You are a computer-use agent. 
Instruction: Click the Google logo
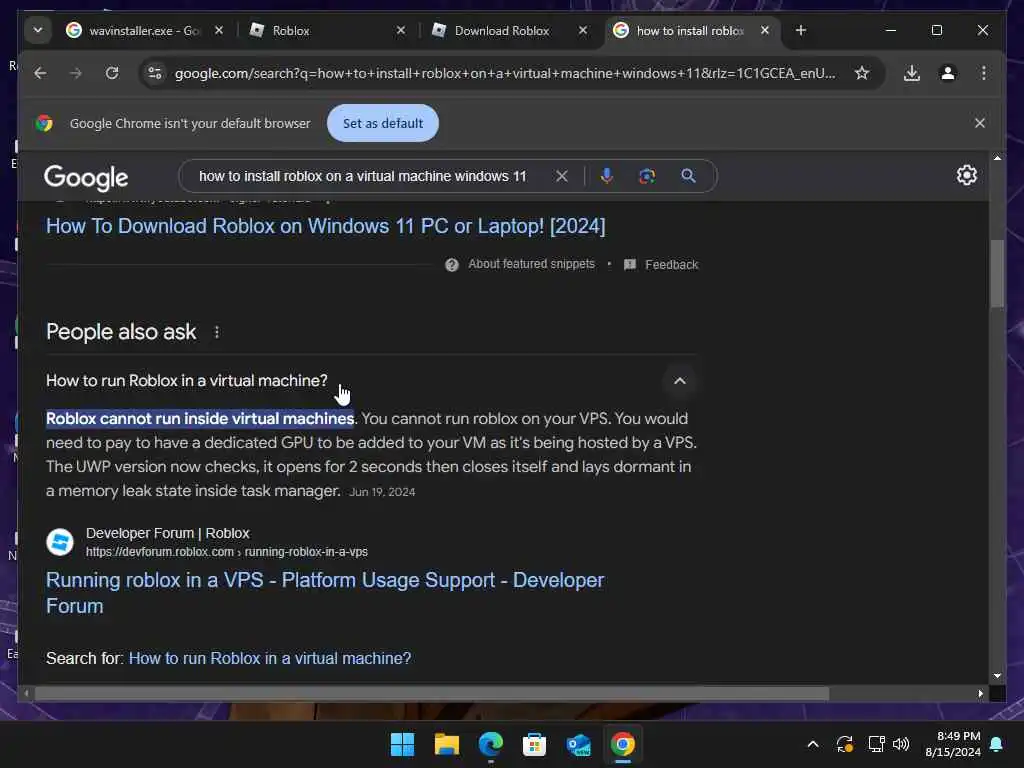pyautogui.click(x=86, y=177)
